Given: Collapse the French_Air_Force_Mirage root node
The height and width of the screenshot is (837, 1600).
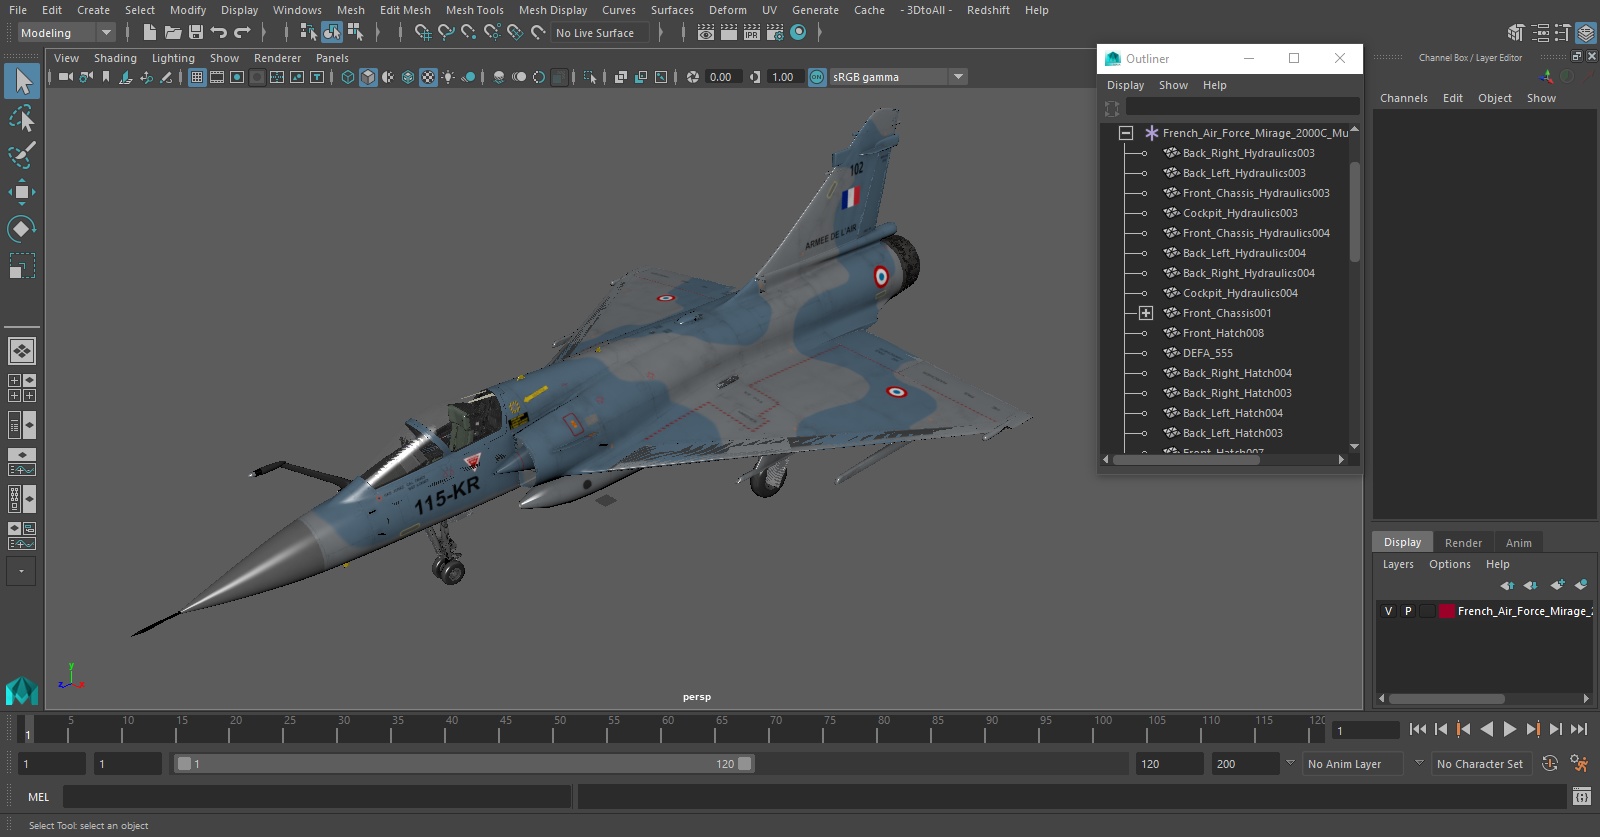Looking at the screenshot, I should (1126, 133).
